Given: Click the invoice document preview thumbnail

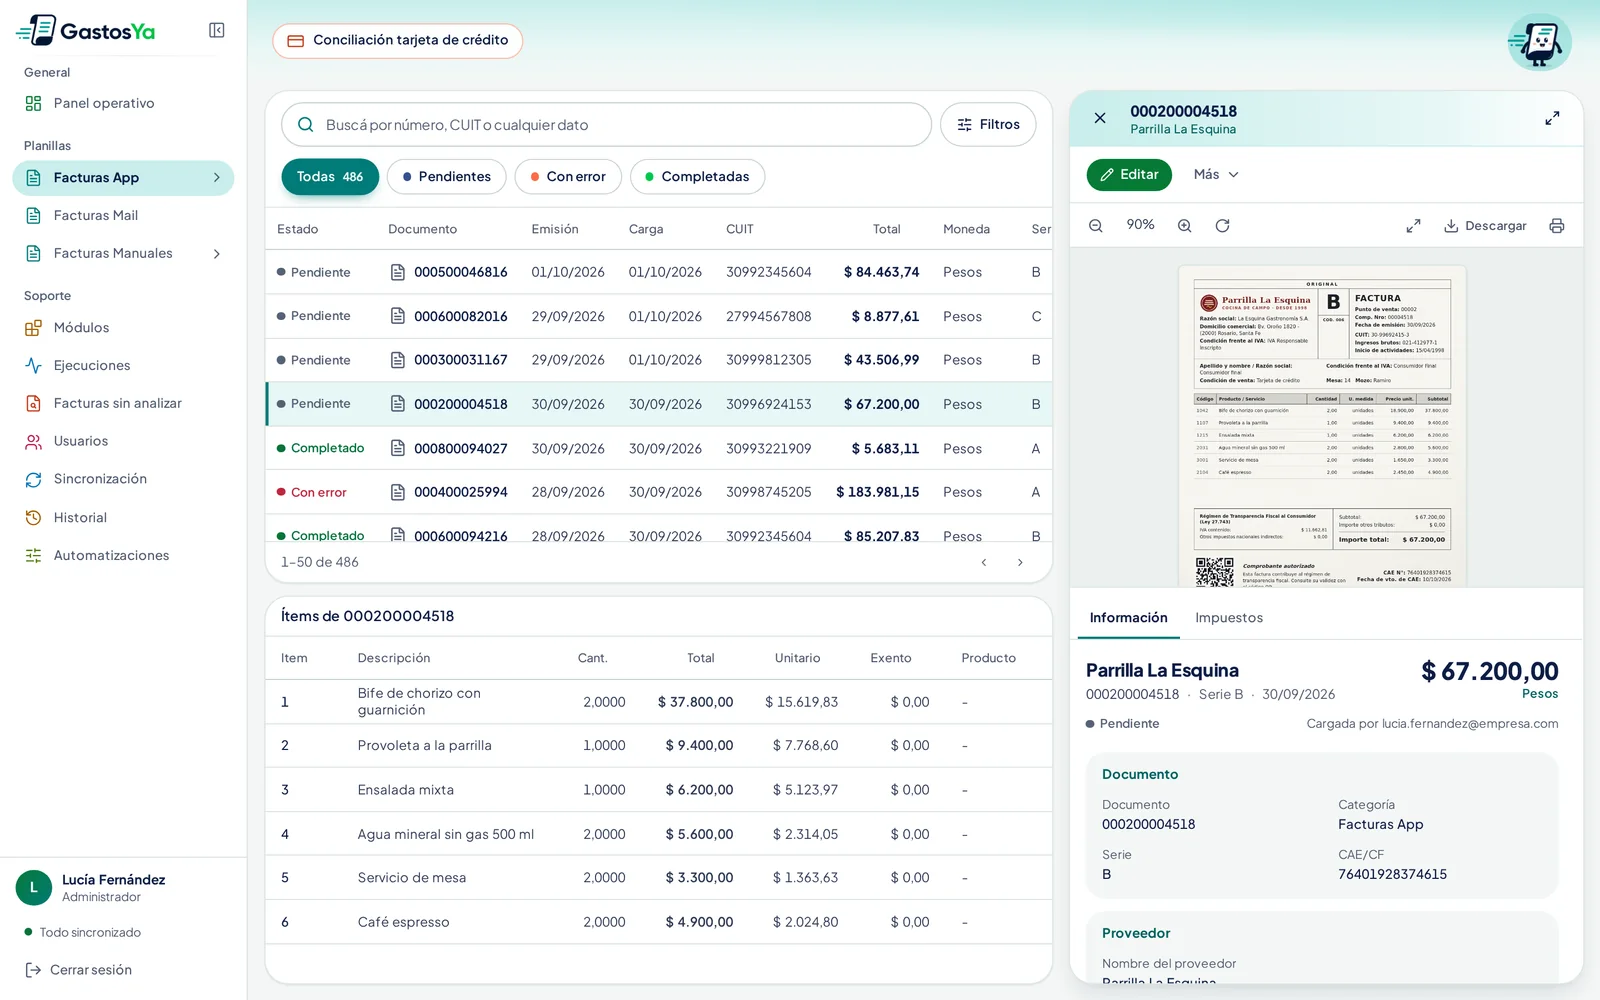Looking at the screenshot, I should click(1322, 426).
